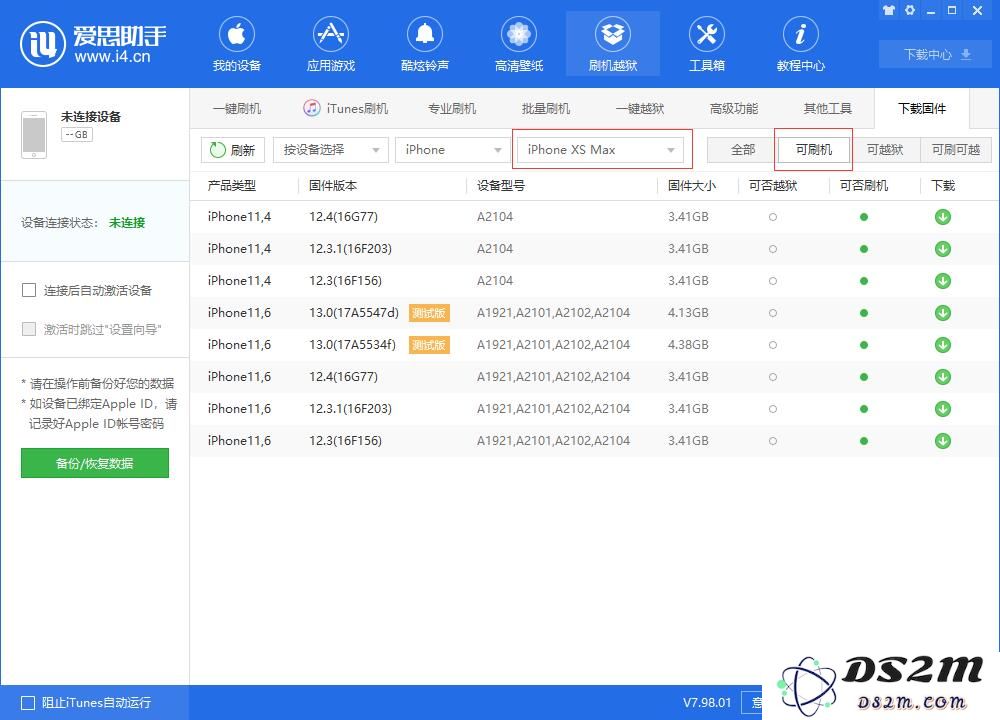Click the green 备份/恢复数据 button

[x=95, y=463]
